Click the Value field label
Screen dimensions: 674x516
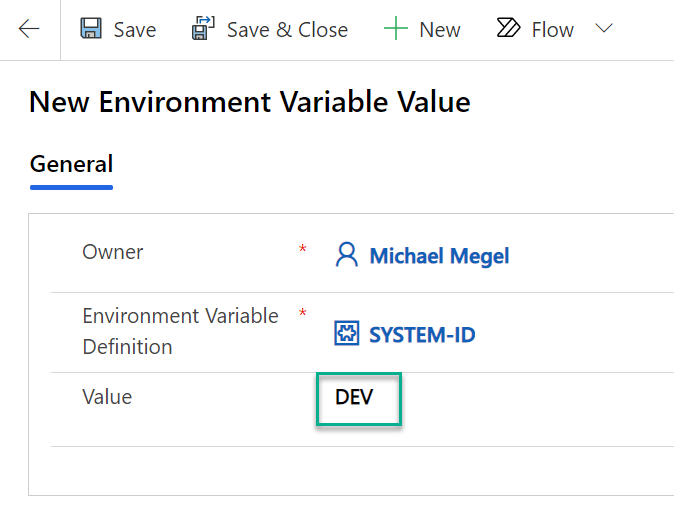pos(107,397)
